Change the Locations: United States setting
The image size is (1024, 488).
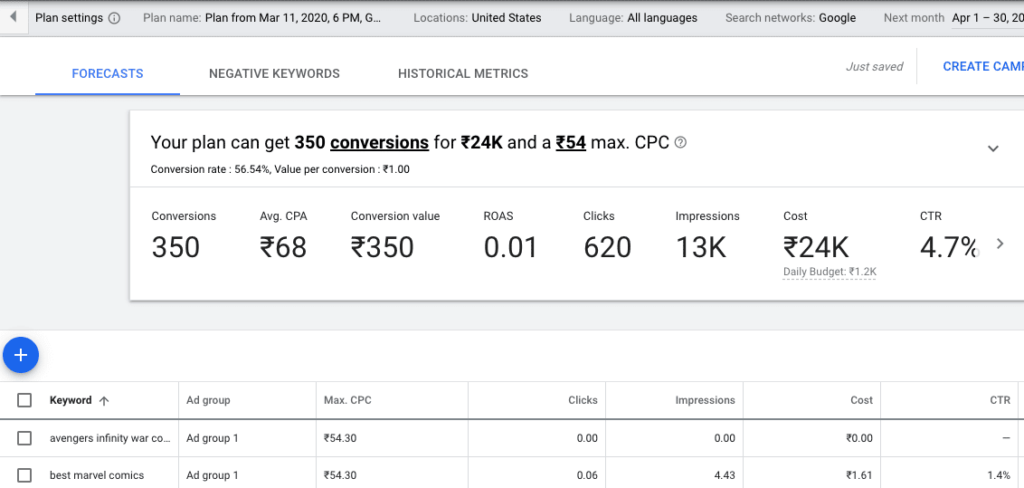coord(477,18)
